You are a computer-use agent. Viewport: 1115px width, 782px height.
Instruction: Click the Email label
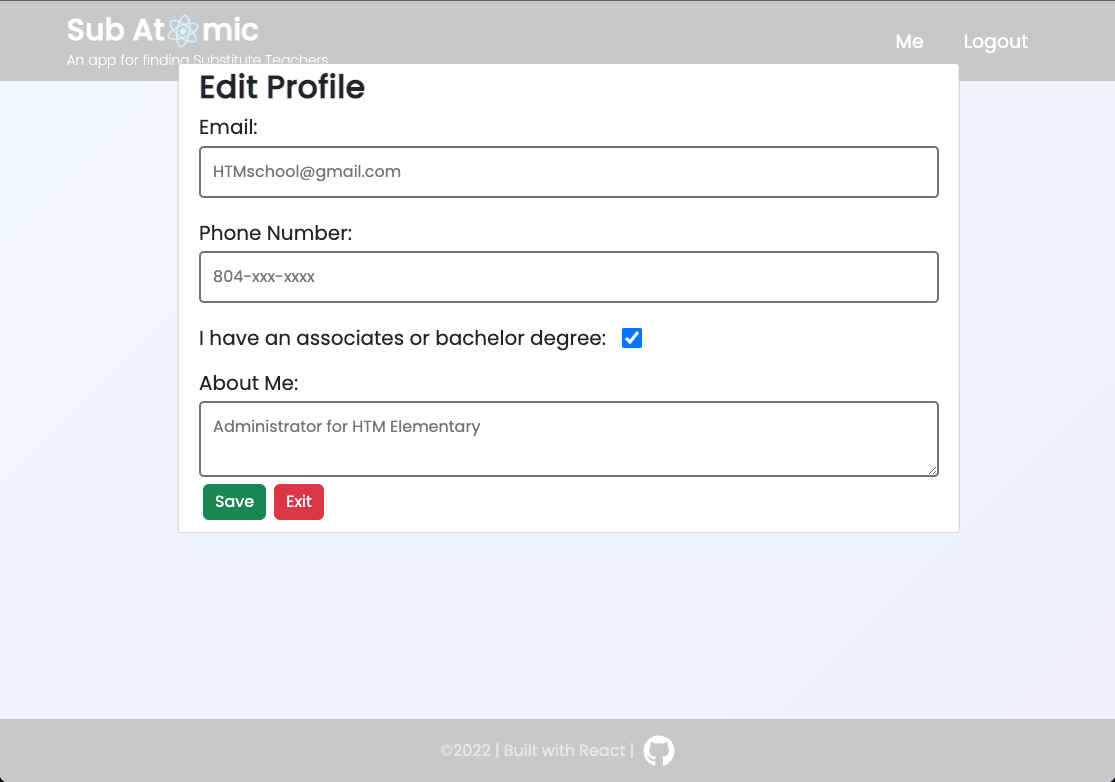pos(228,127)
